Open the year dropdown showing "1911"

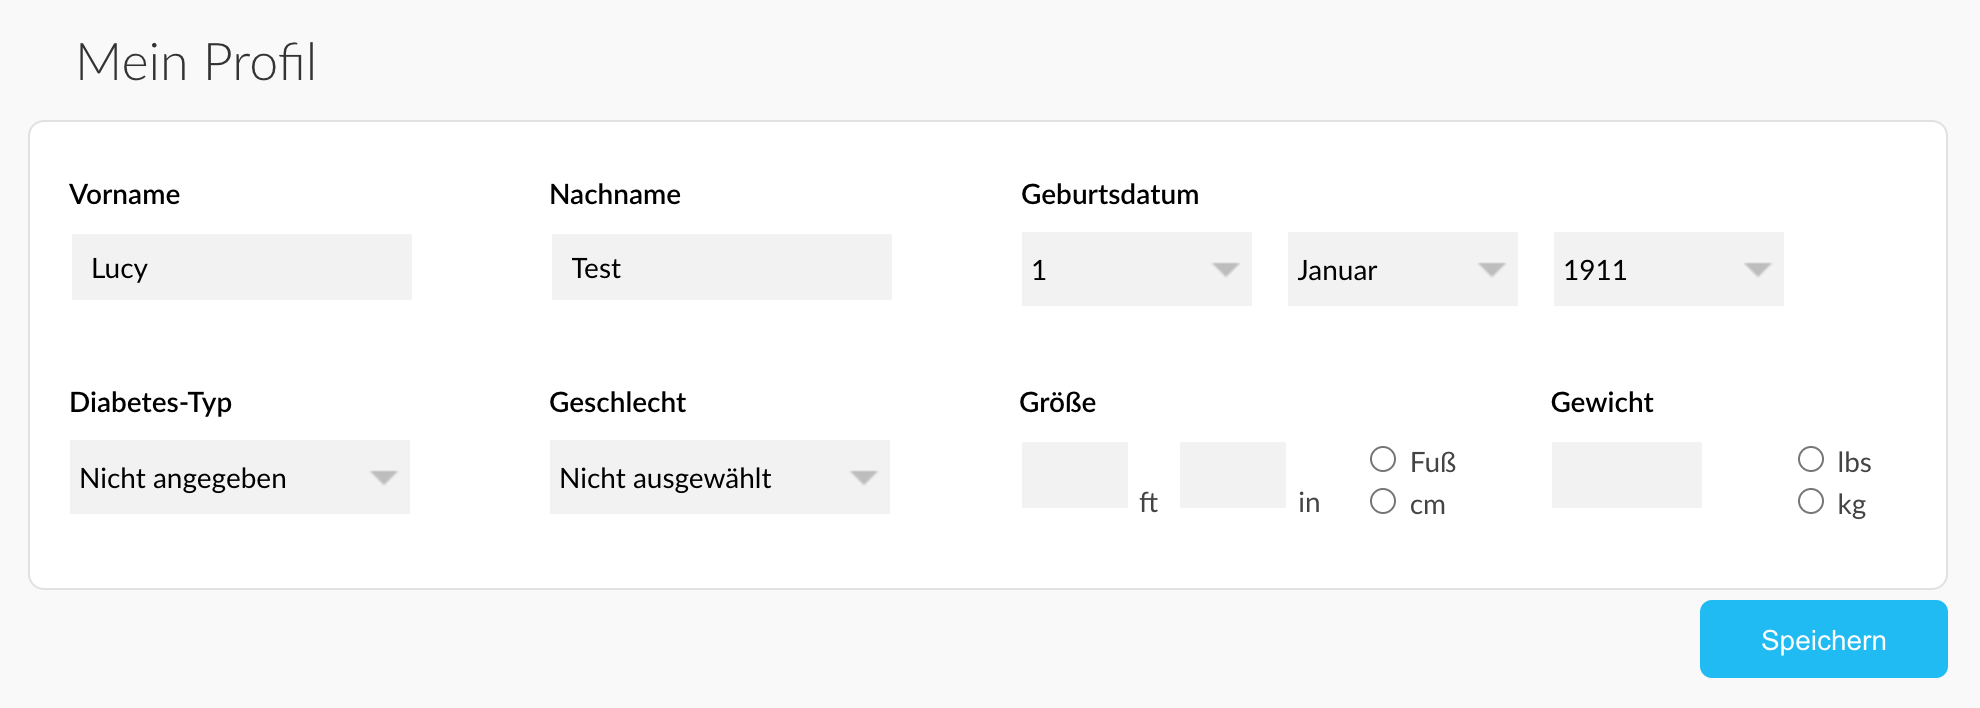(1665, 269)
